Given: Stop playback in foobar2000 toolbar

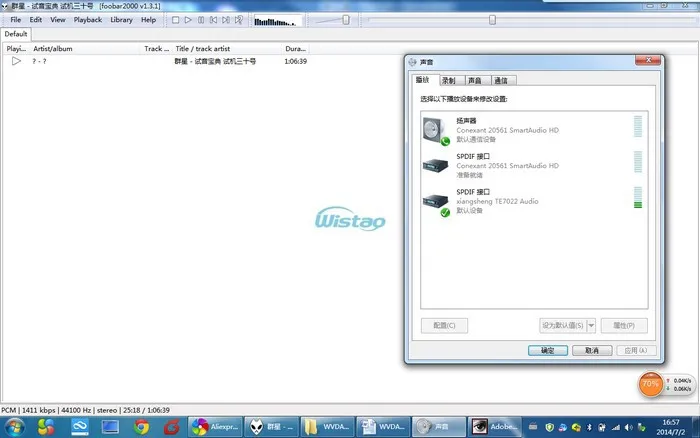Looking at the screenshot, I should point(175,20).
